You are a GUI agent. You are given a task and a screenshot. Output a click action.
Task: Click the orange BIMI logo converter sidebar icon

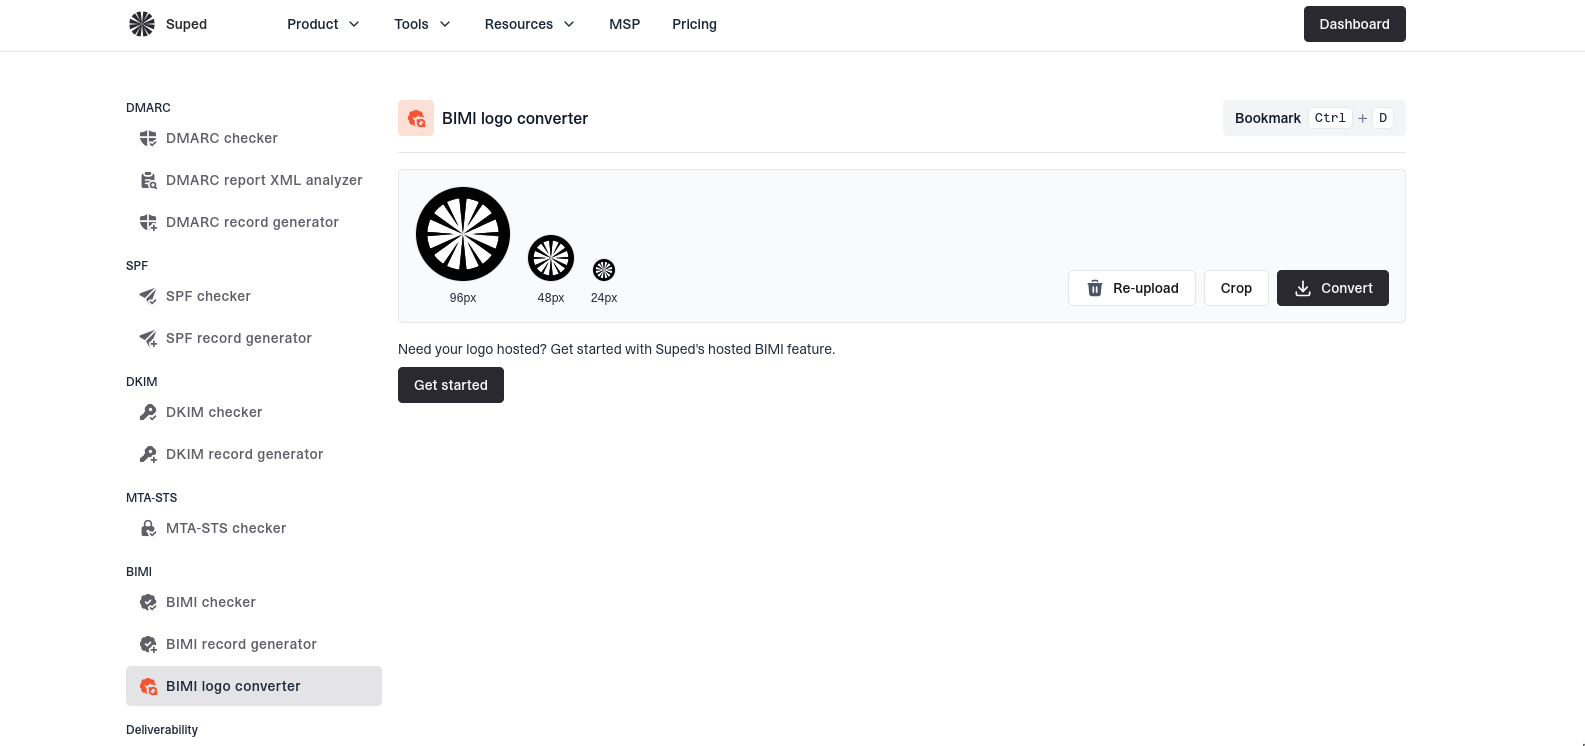click(148, 686)
